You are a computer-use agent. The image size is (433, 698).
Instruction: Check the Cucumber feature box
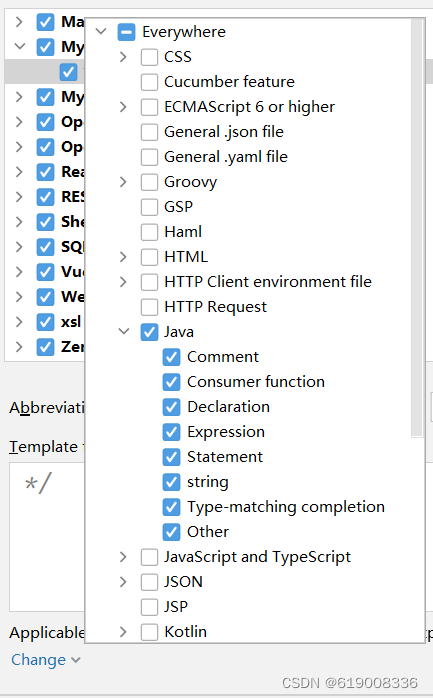tap(149, 82)
